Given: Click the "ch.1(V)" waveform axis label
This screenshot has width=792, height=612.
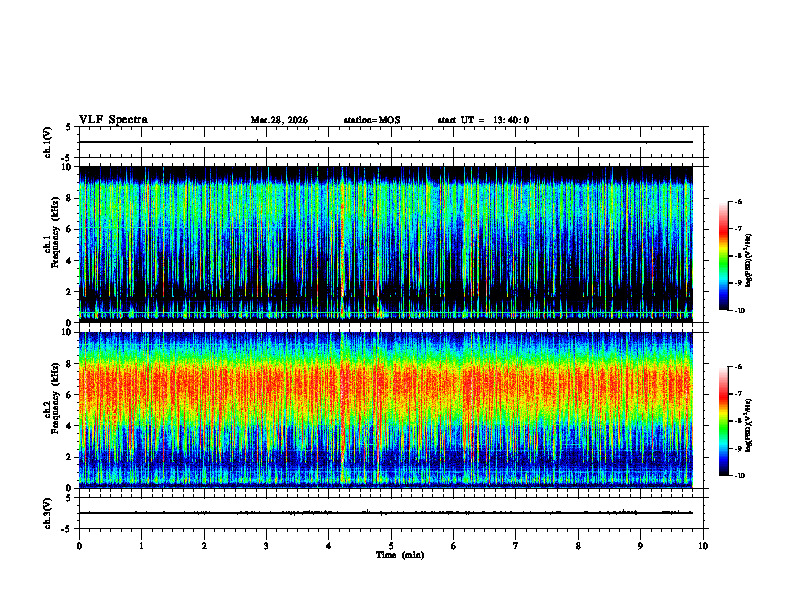Looking at the screenshot, I should (x=48, y=142).
